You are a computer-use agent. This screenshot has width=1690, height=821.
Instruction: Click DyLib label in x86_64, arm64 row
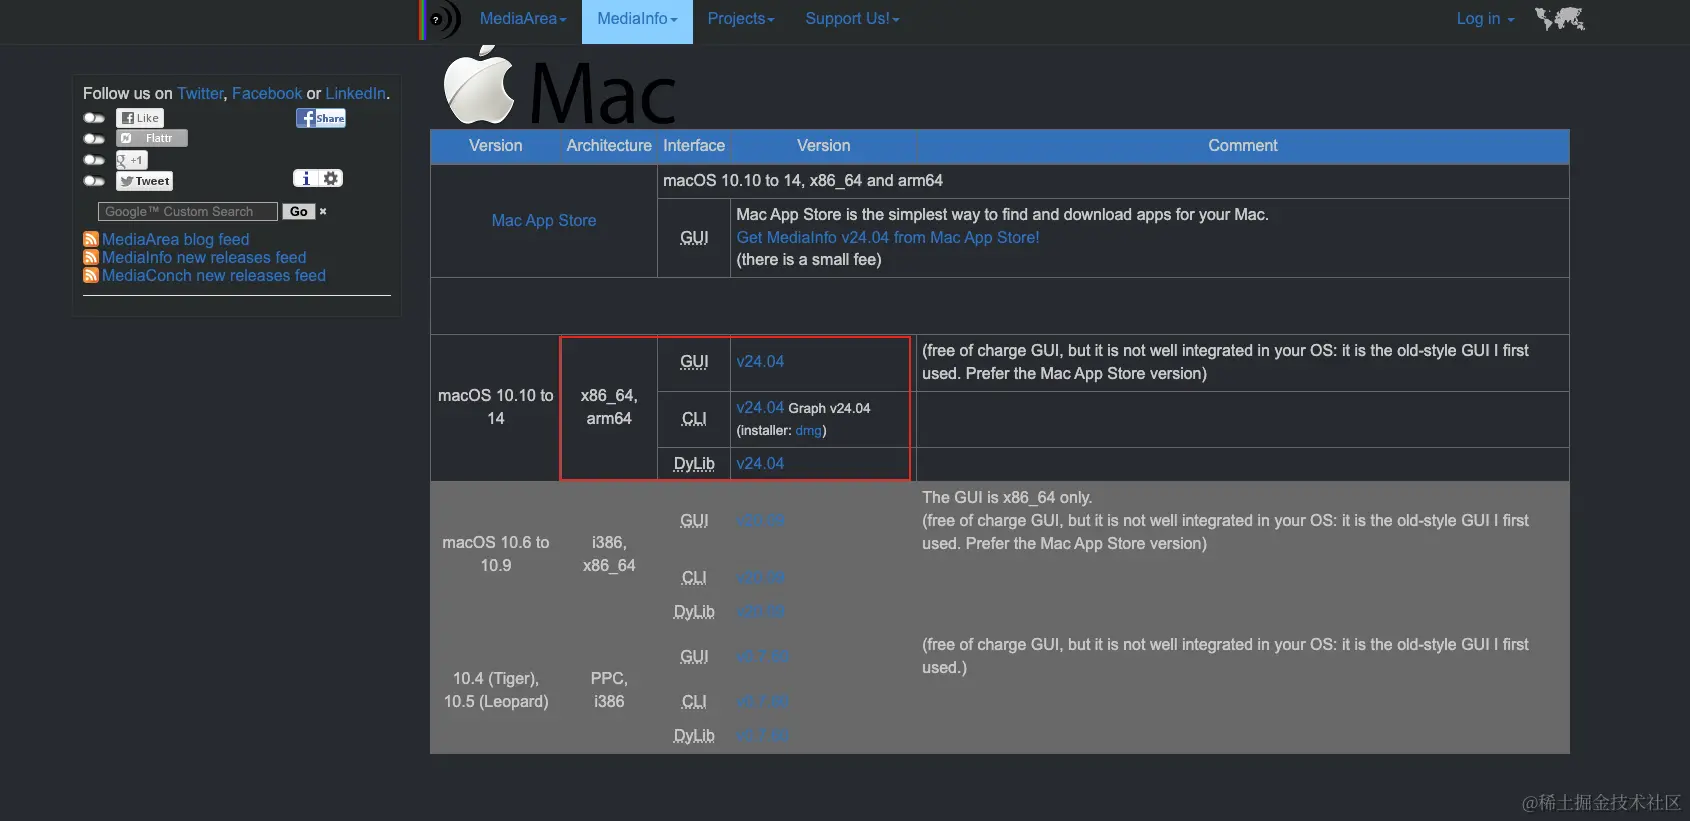694,463
